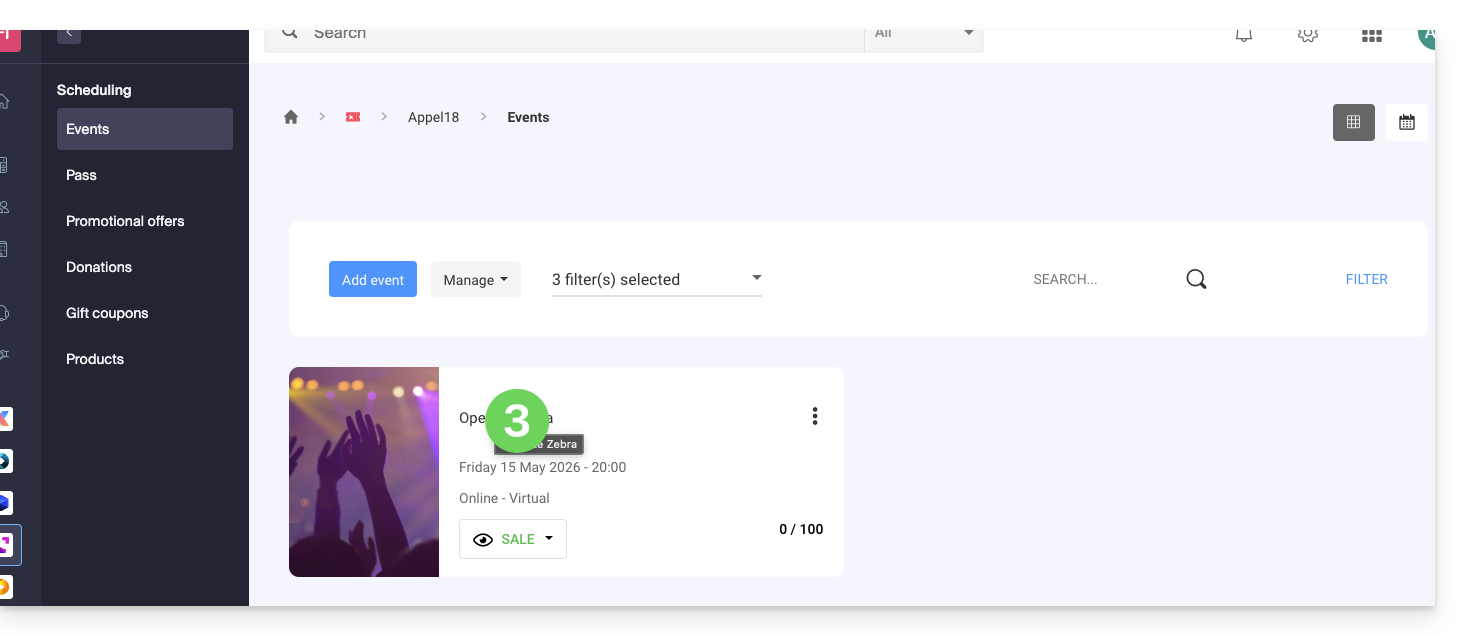Viewport: 1465px width, 636px height.
Task: Switch to grid view
Action: pyautogui.click(x=1353, y=122)
